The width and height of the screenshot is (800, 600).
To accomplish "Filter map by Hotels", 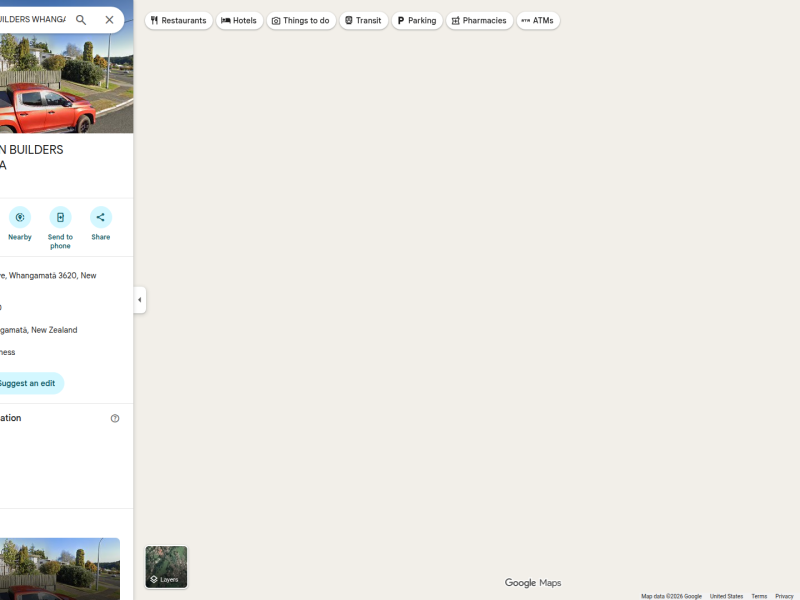I will [240, 20].
